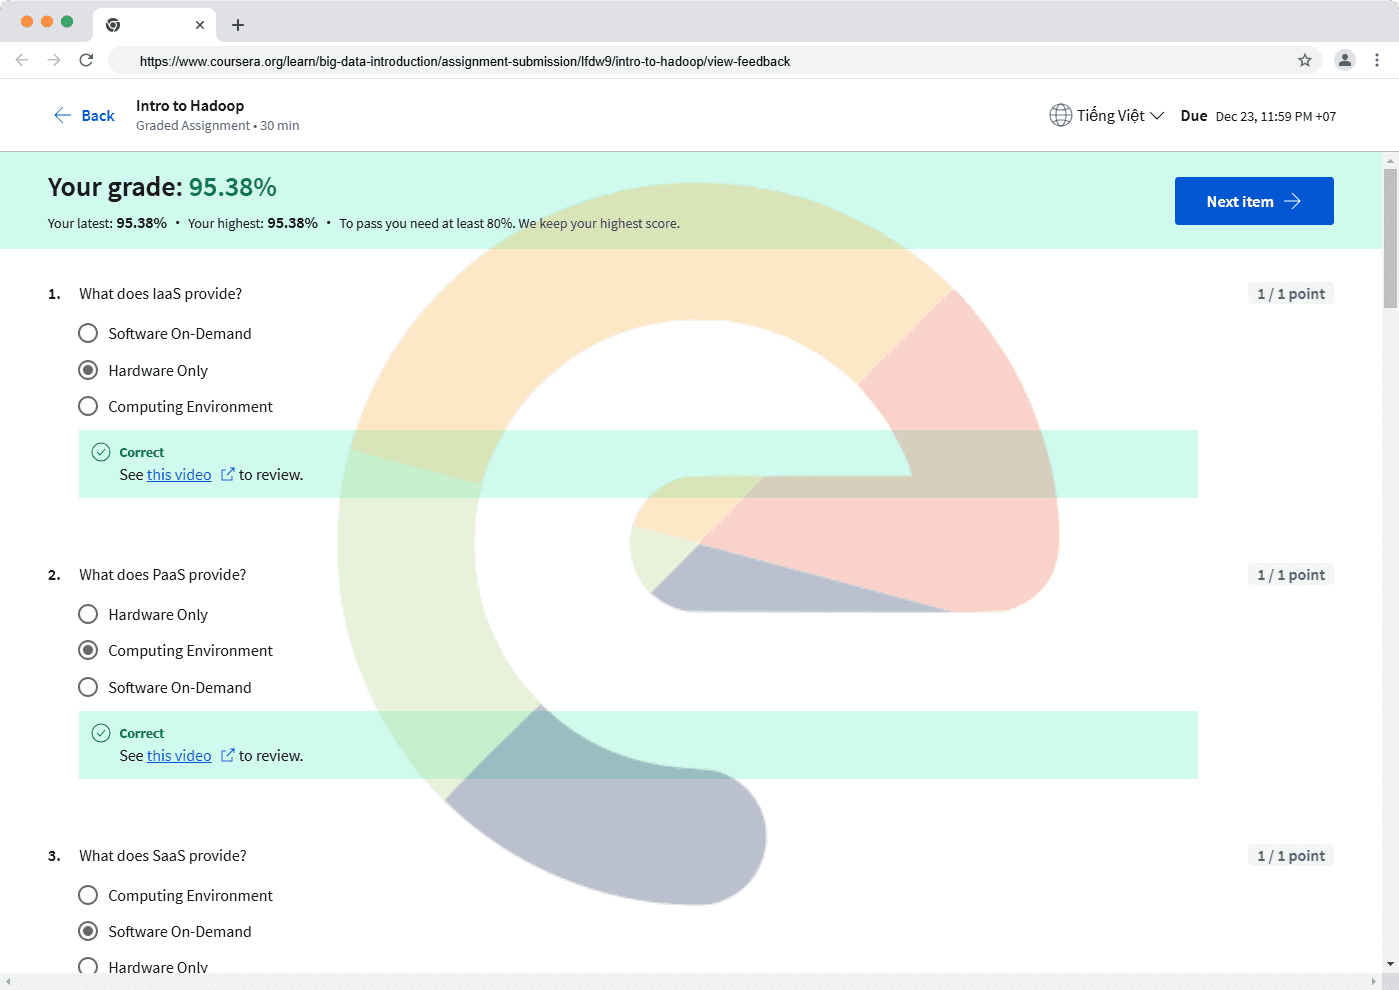The width and height of the screenshot is (1399, 990).
Task: Click the green check icon in question 2 feedback
Action: point(101,733)
